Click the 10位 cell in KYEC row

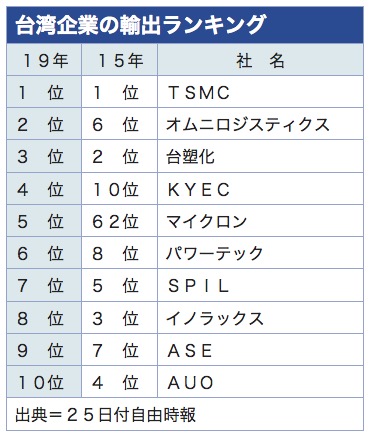(119, 189)
